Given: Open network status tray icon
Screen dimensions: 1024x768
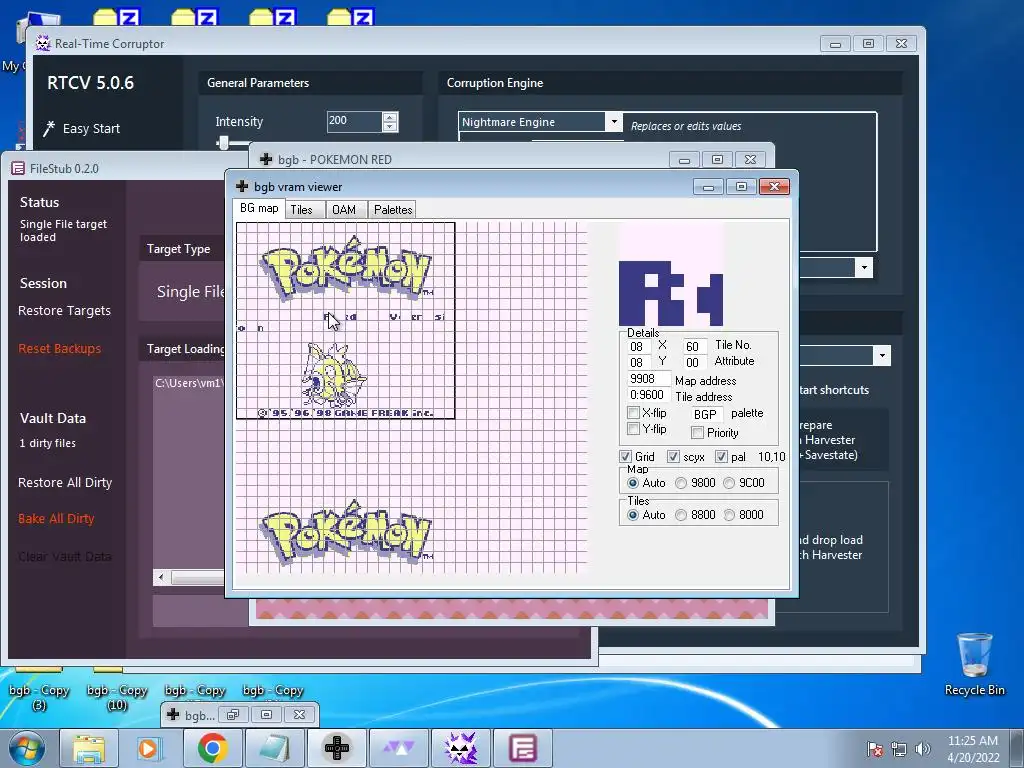Looking at the screenshot, I should [x=899, y=749].
